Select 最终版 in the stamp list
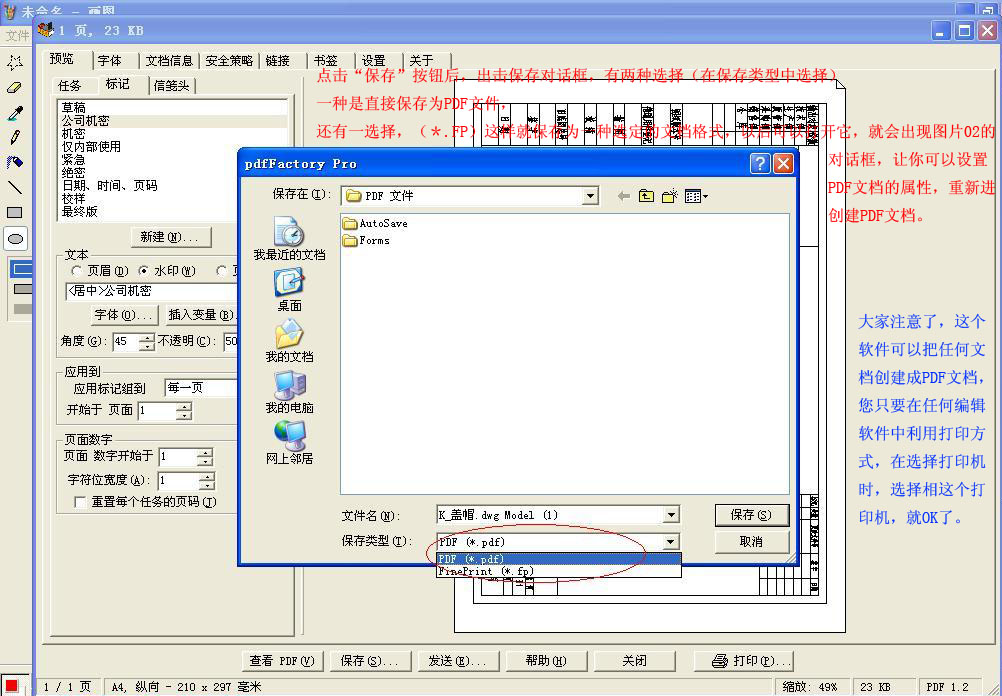Image resolution: width=1002 pixels, height=696 pixels. [171, 211]
